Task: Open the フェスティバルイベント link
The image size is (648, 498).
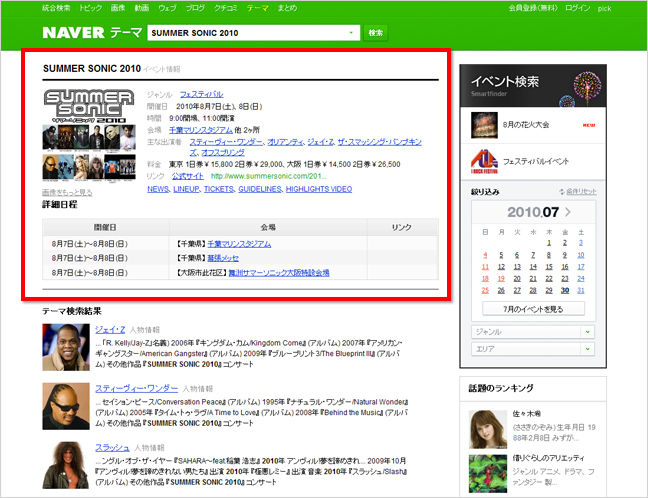Action: tap(536, 161)
